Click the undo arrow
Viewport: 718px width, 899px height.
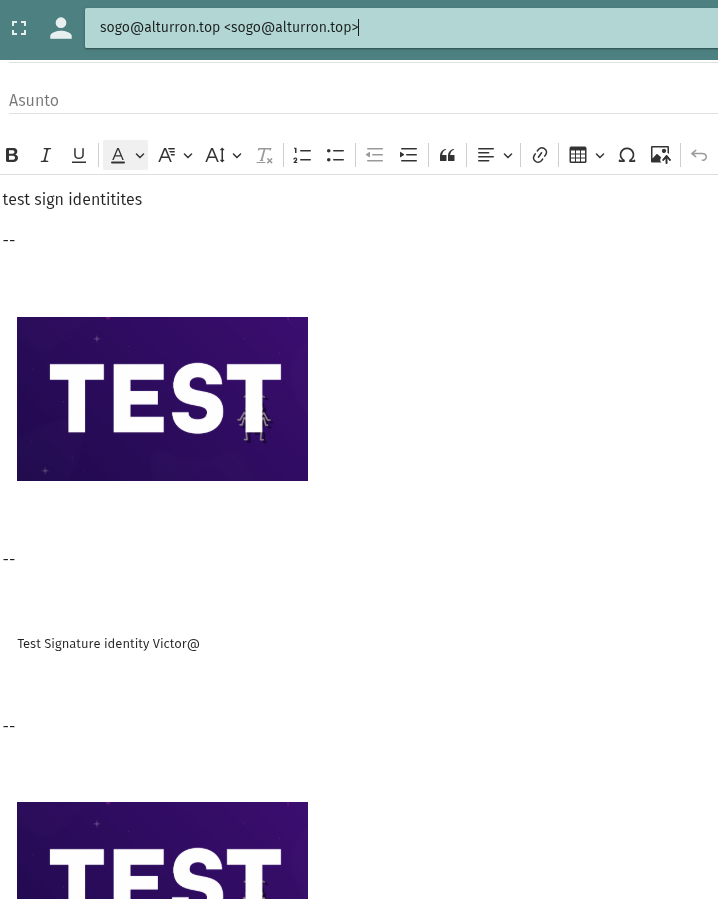click(x=699, y=155)
